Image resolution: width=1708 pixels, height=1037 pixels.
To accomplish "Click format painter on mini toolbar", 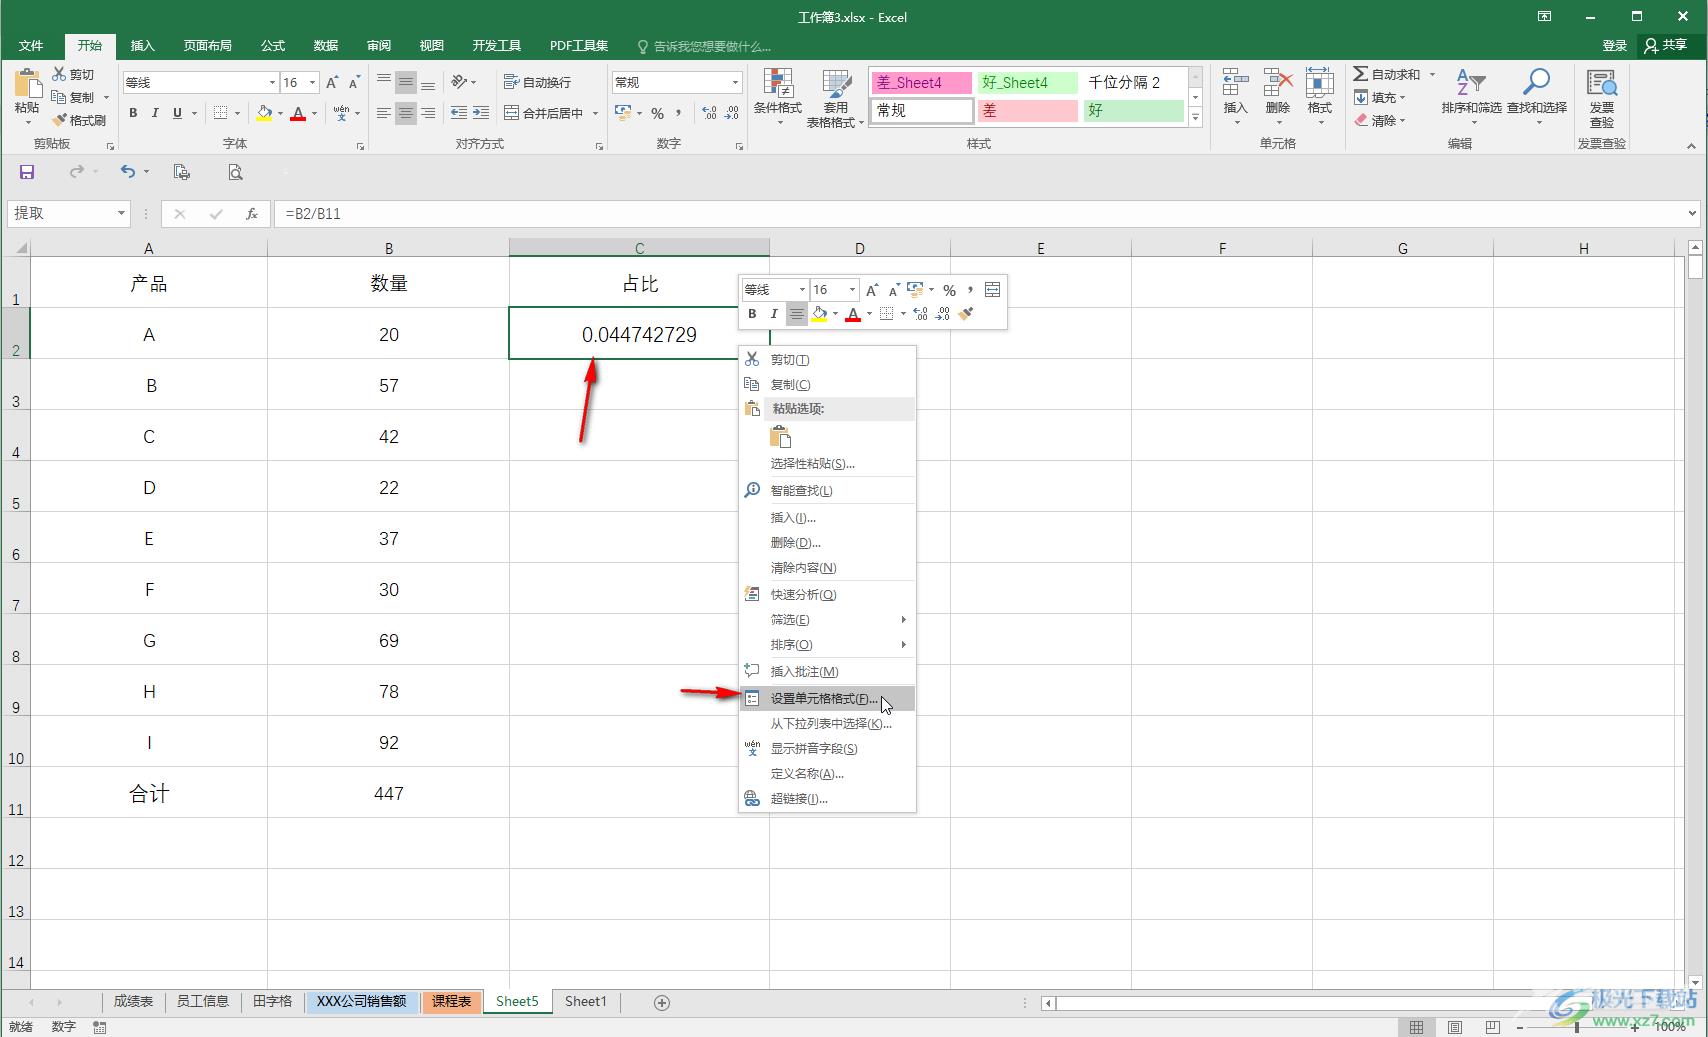I will click(965, 314).
